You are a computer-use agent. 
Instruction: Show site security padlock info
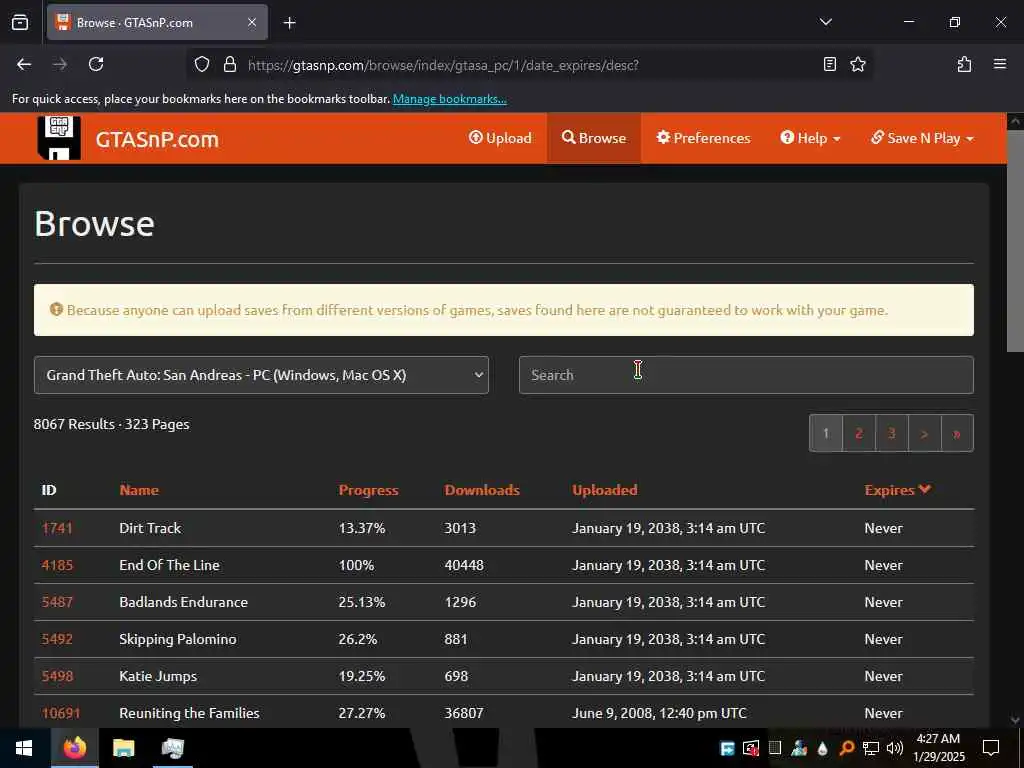pos(230,64)
